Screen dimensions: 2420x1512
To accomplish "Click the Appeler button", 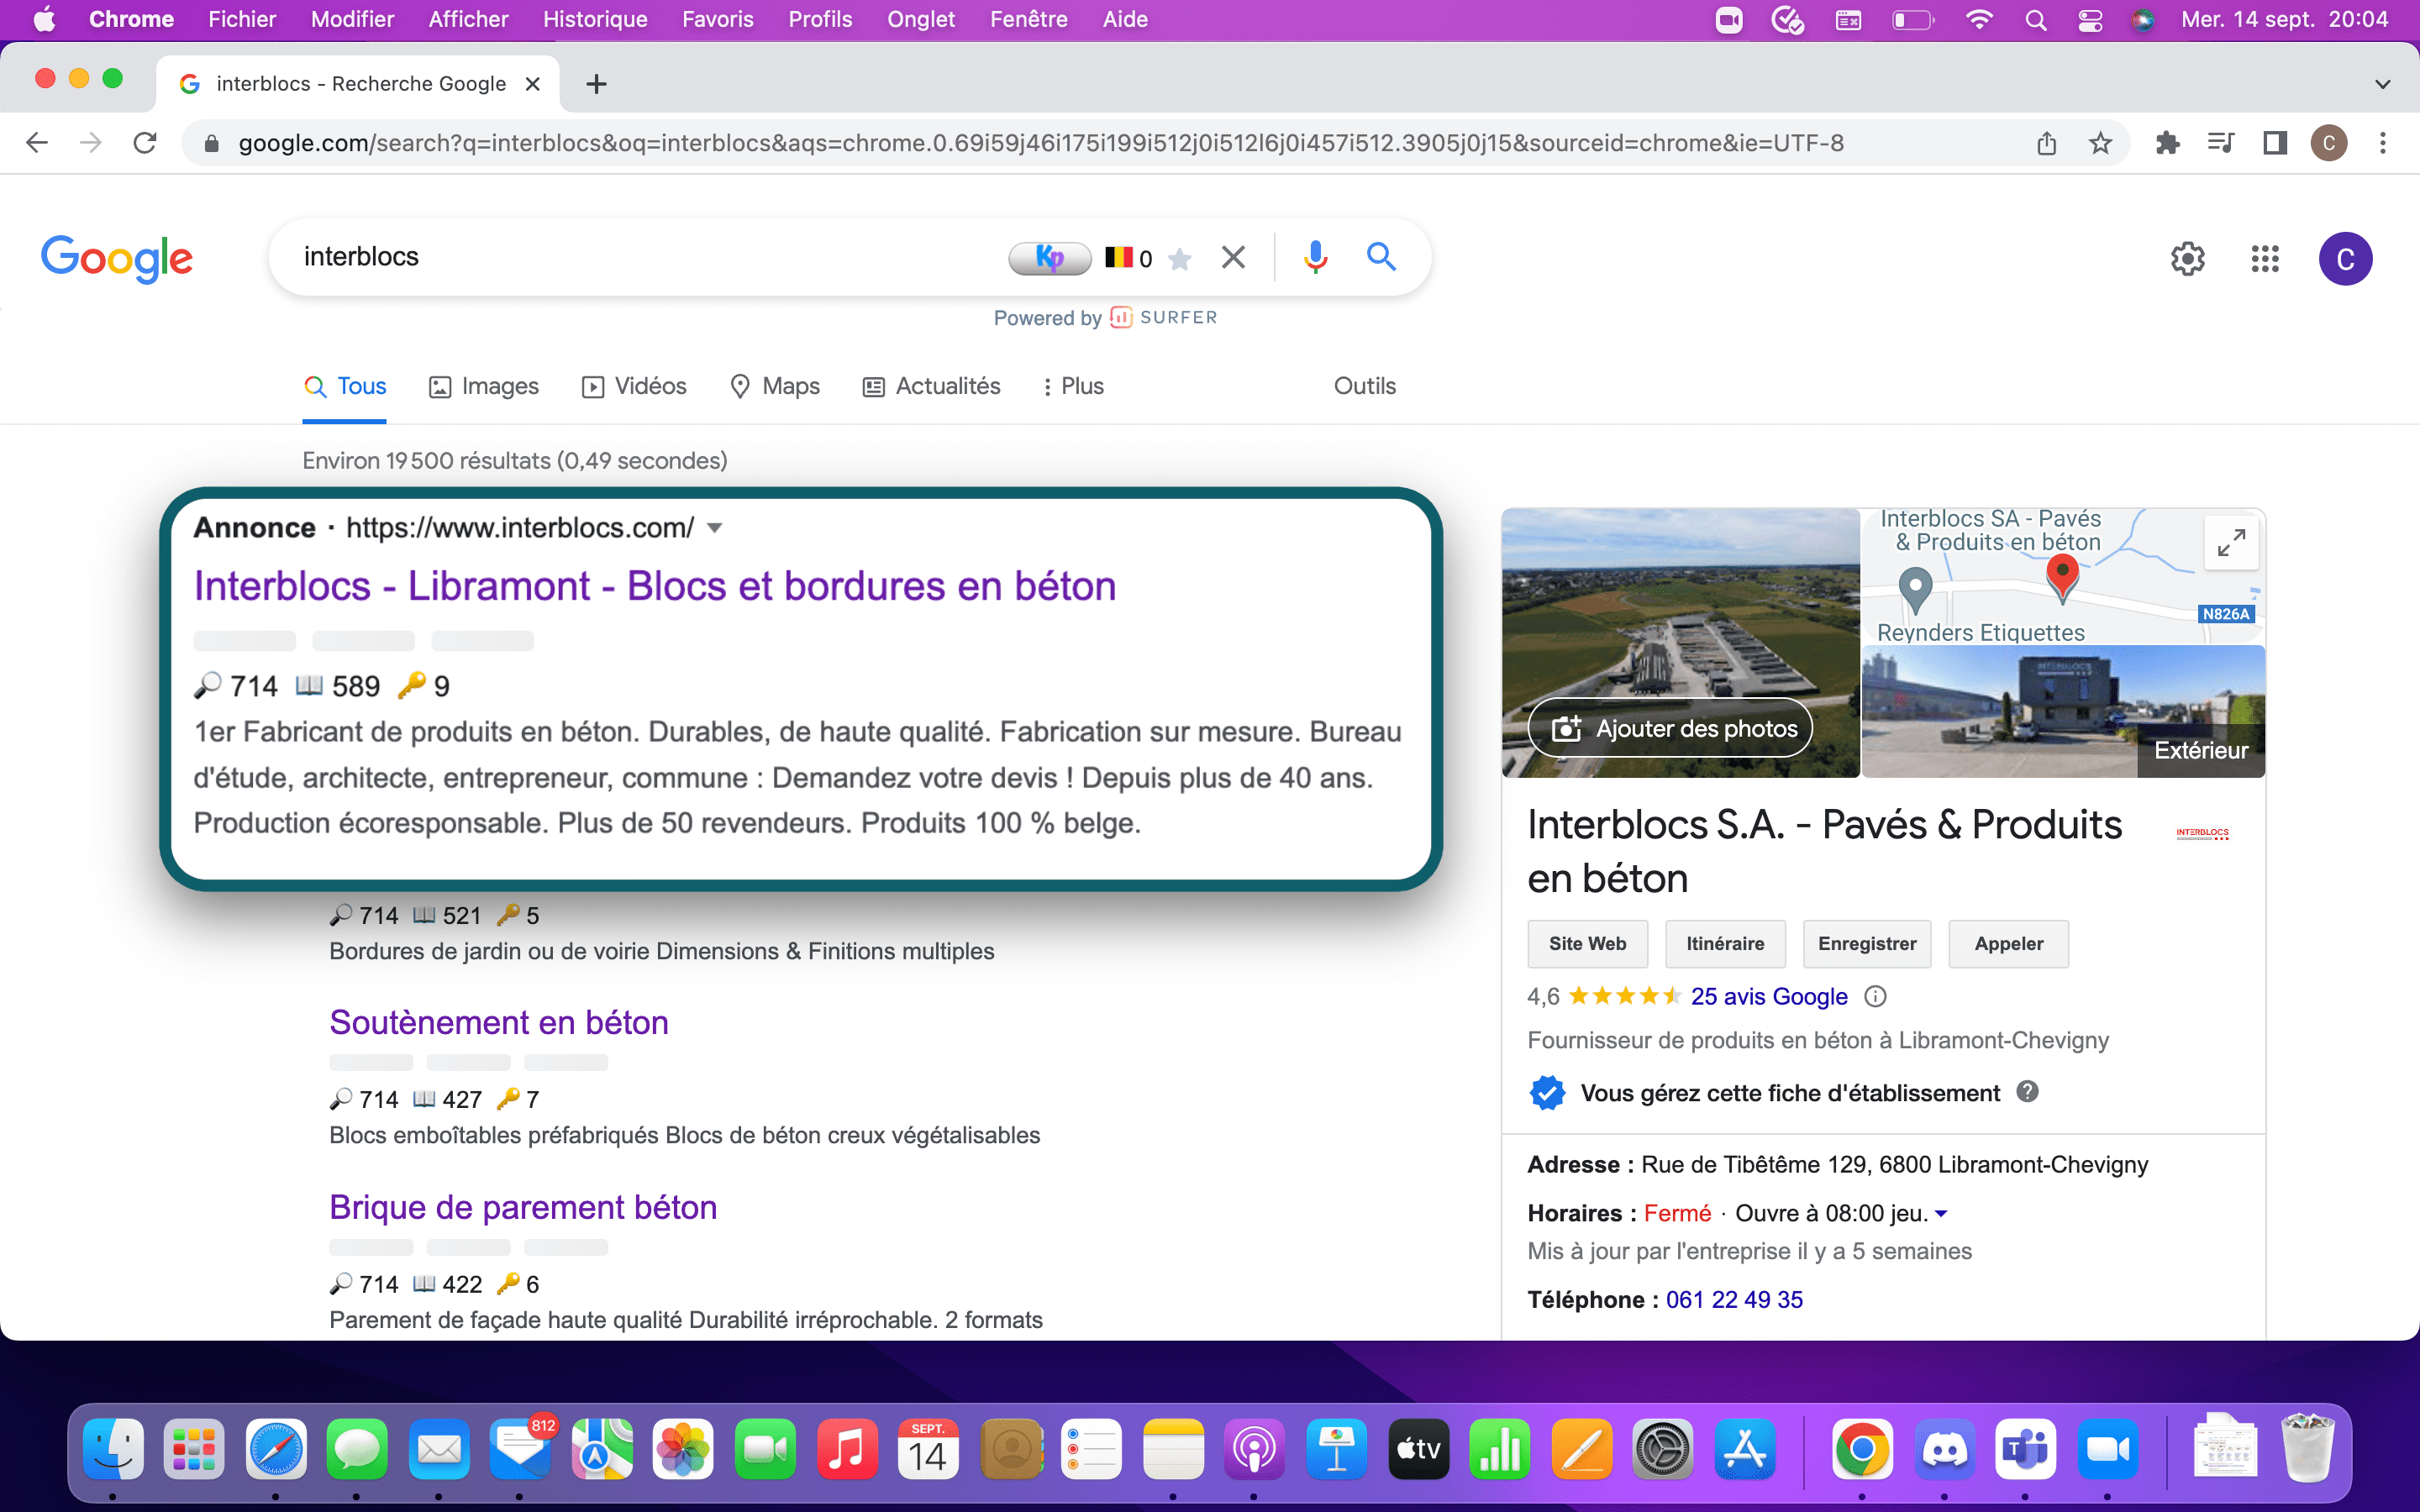I will click(2008, 943).
